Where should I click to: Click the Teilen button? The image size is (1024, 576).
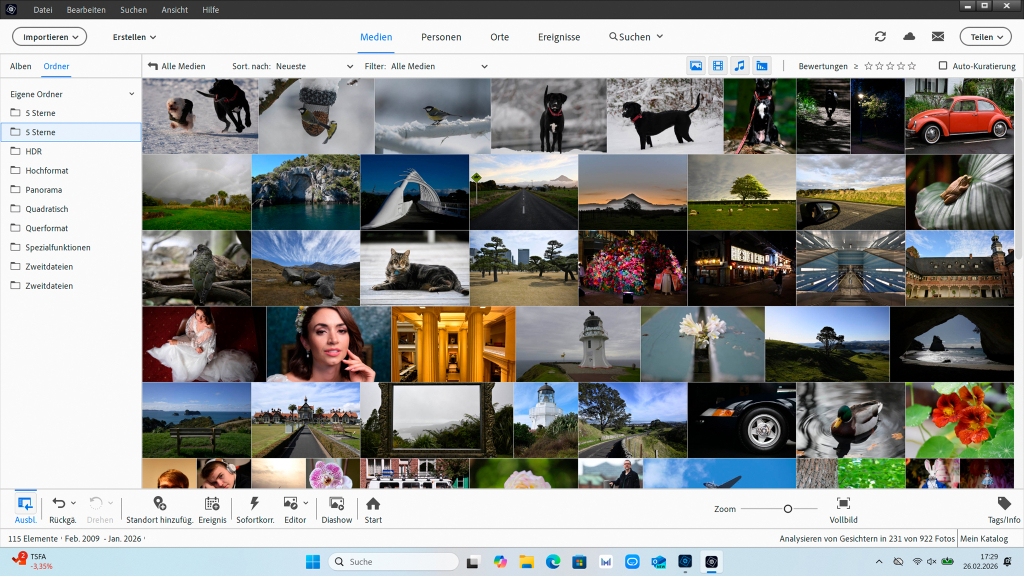985,36
